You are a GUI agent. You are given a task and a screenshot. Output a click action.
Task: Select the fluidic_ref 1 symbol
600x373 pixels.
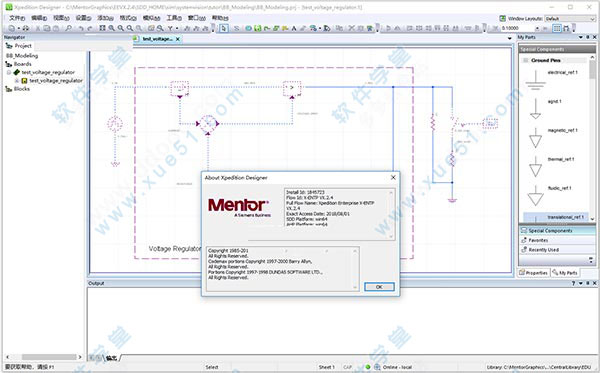[x=535, y=195]
